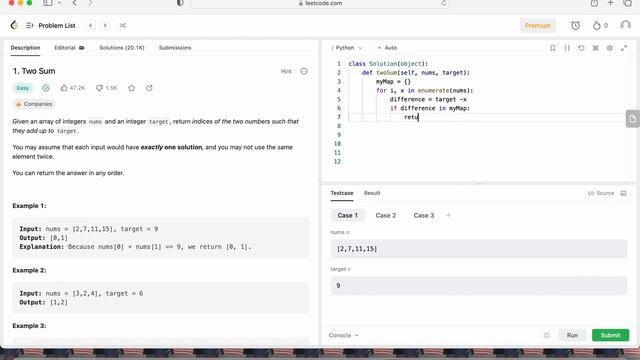Click the Source toggle in testcase panel

point(601,193)
